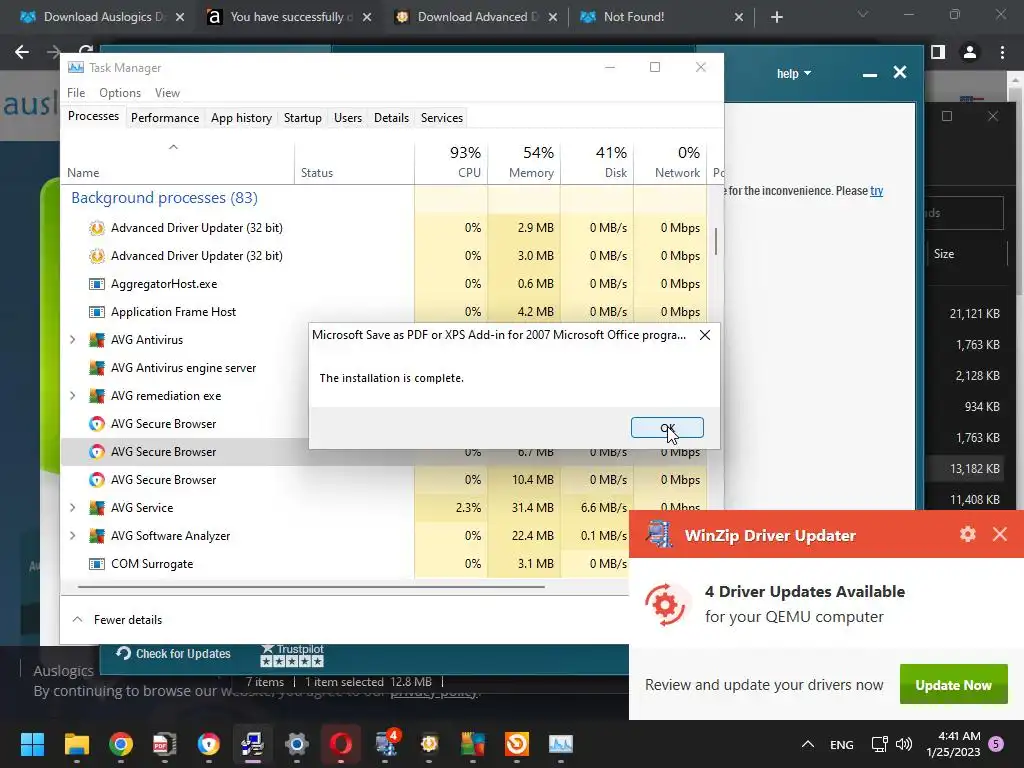Select the Processes tab
Viewport: 1024px width, 768px height.
[93, 116]
